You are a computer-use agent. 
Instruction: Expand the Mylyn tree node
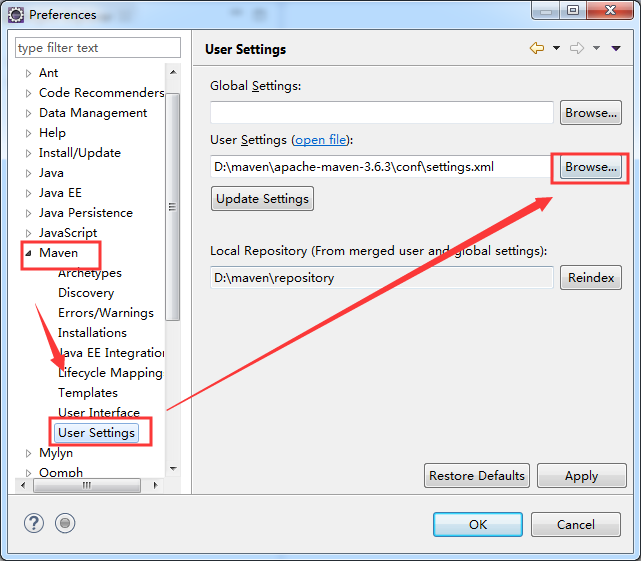(x=28, y=453)
